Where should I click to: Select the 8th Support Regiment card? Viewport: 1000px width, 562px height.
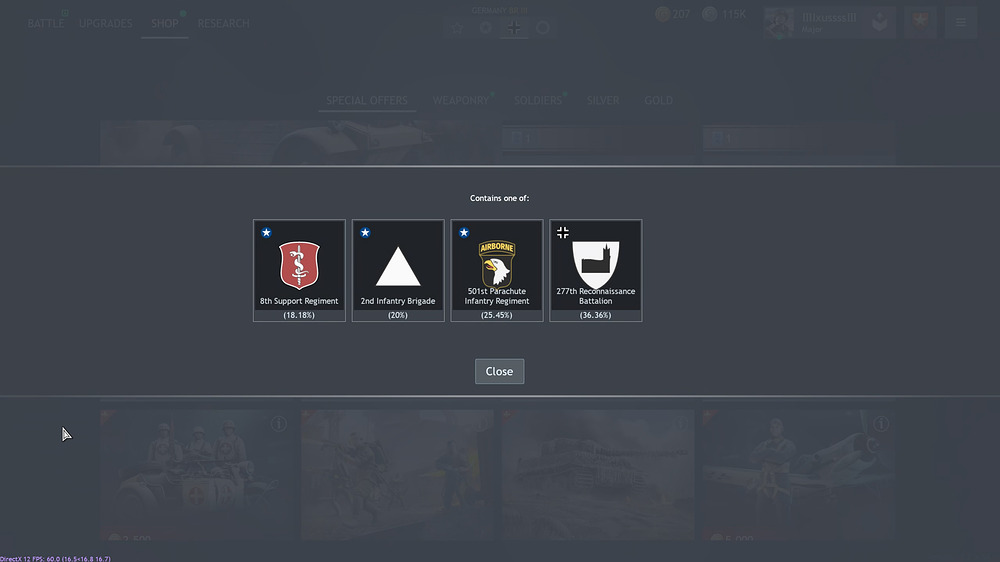[299, 270]
